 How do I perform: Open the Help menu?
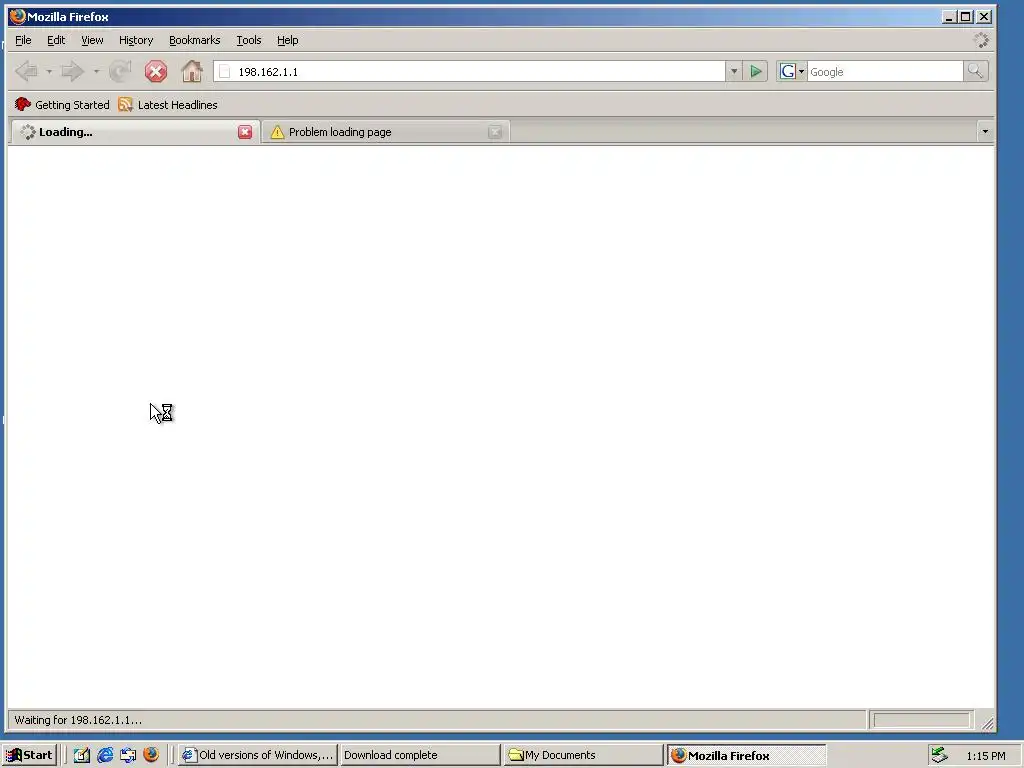point(287,40)
